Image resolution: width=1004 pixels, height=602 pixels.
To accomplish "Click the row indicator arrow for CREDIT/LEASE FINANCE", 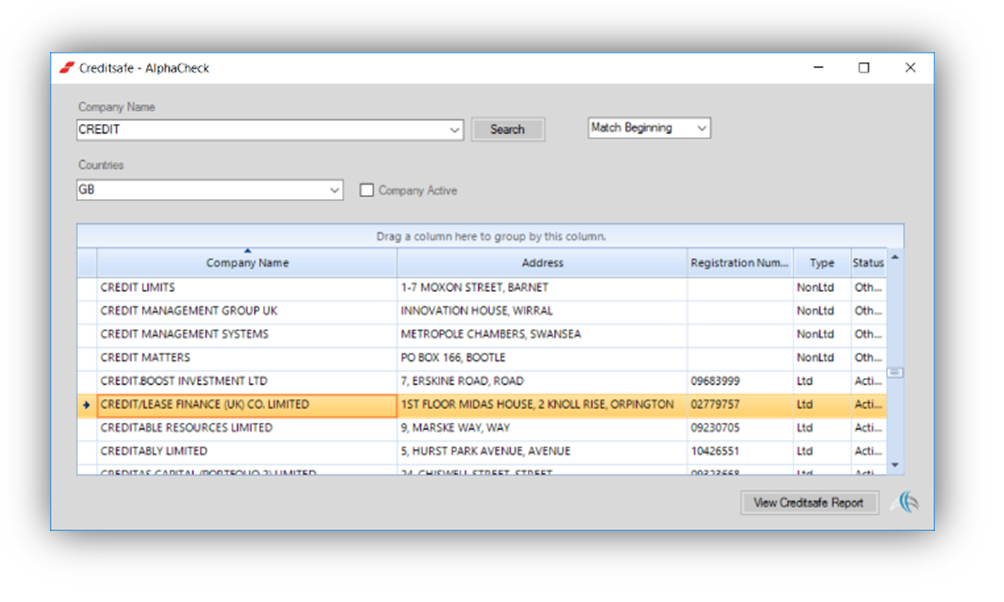I will 86,405.
